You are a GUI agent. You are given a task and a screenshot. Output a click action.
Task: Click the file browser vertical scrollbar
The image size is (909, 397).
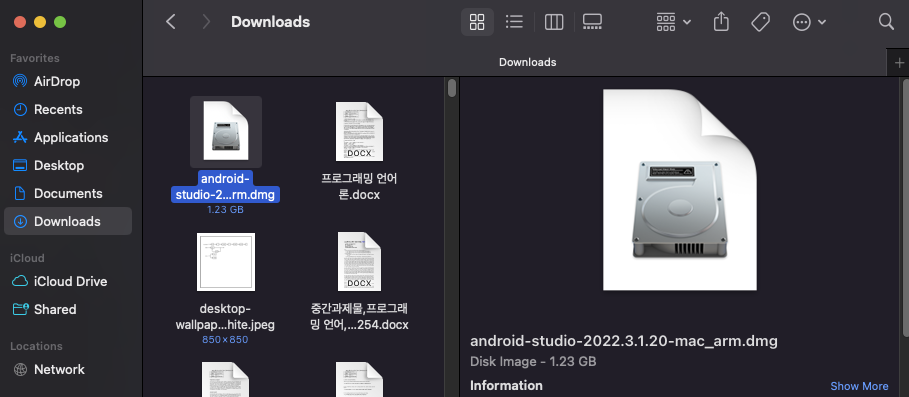[452, 88]
